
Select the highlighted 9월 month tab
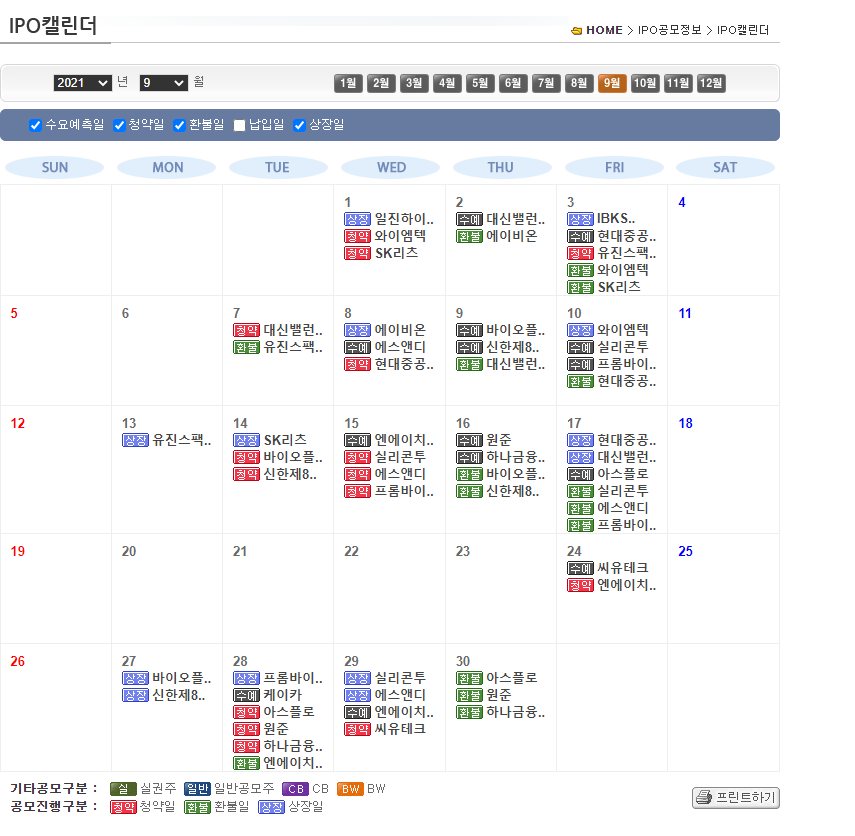coord(612,83)
